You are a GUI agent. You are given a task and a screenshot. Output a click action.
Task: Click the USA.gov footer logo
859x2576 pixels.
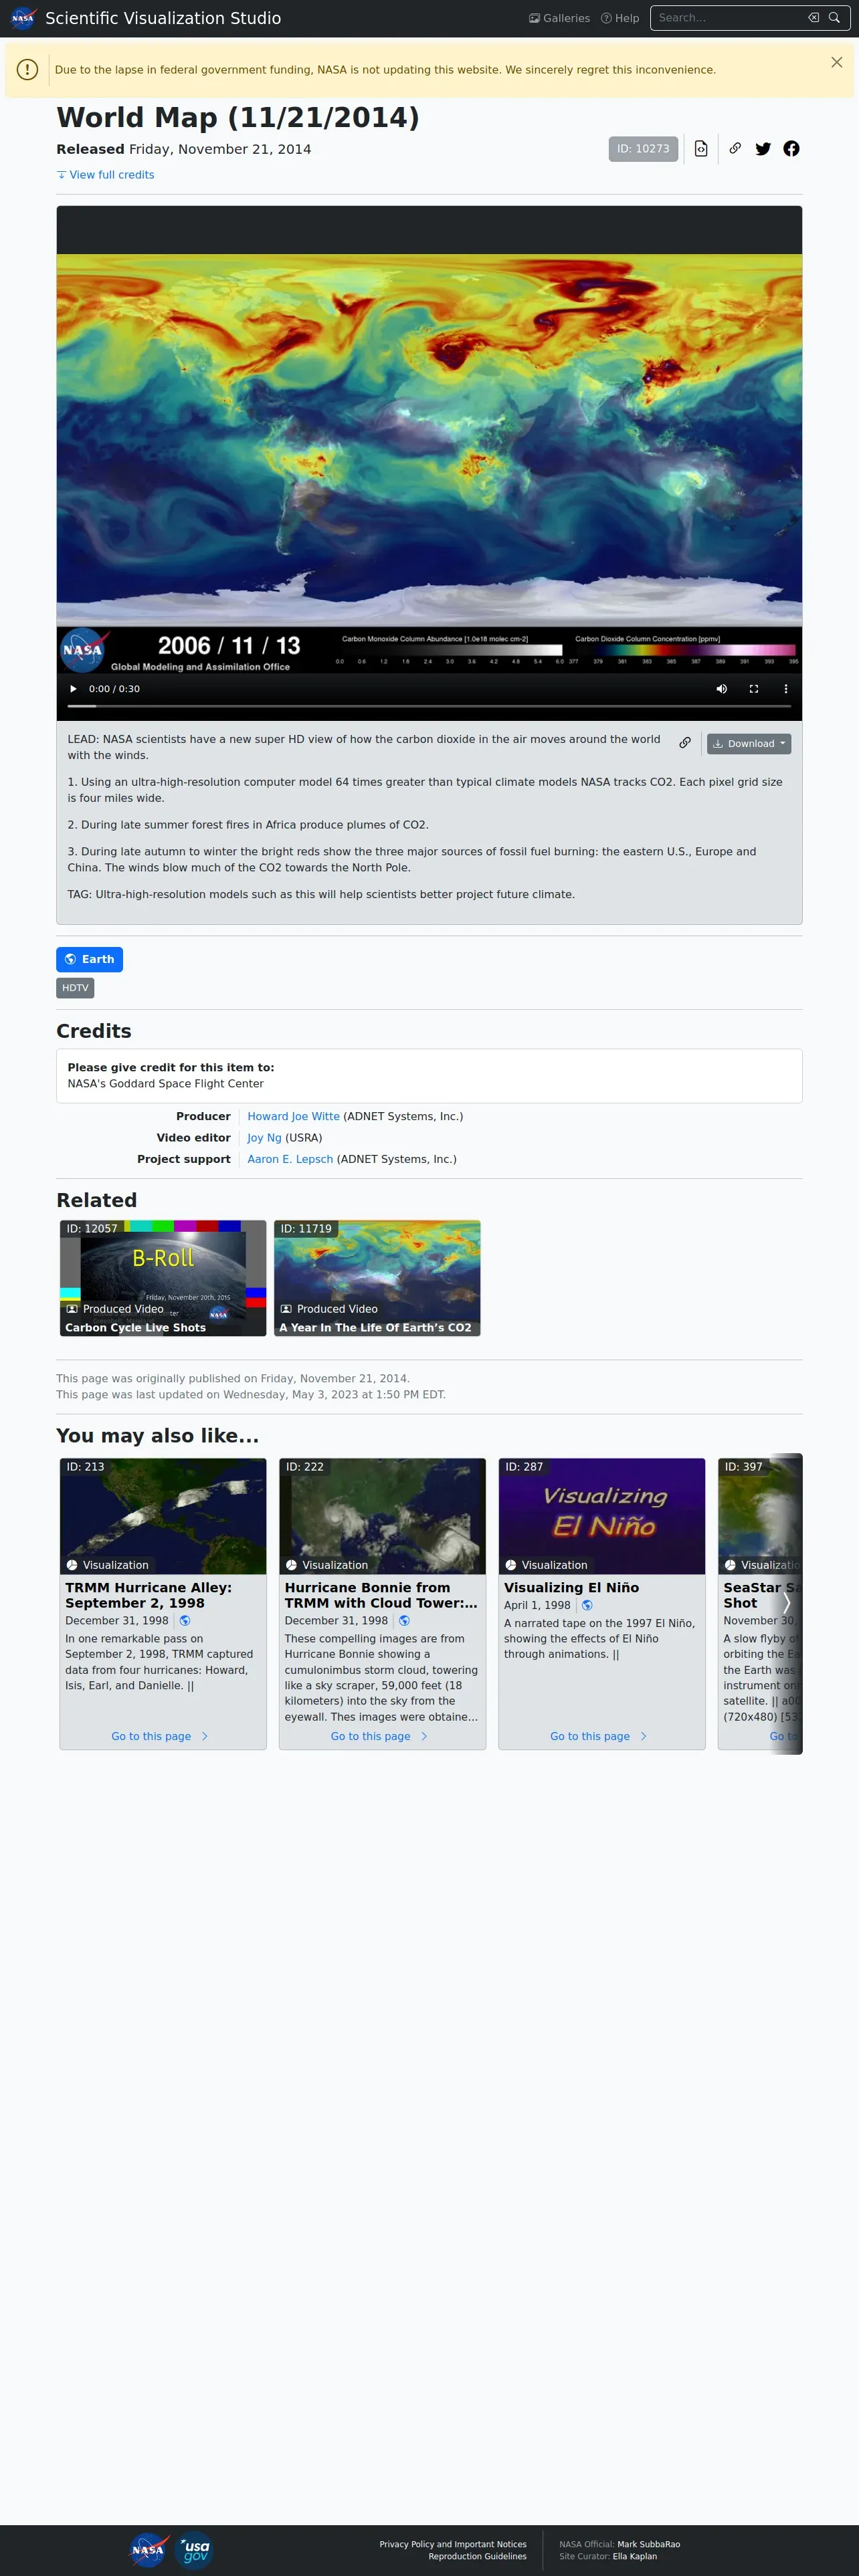pyautogui.click(x=194, y=2550)
